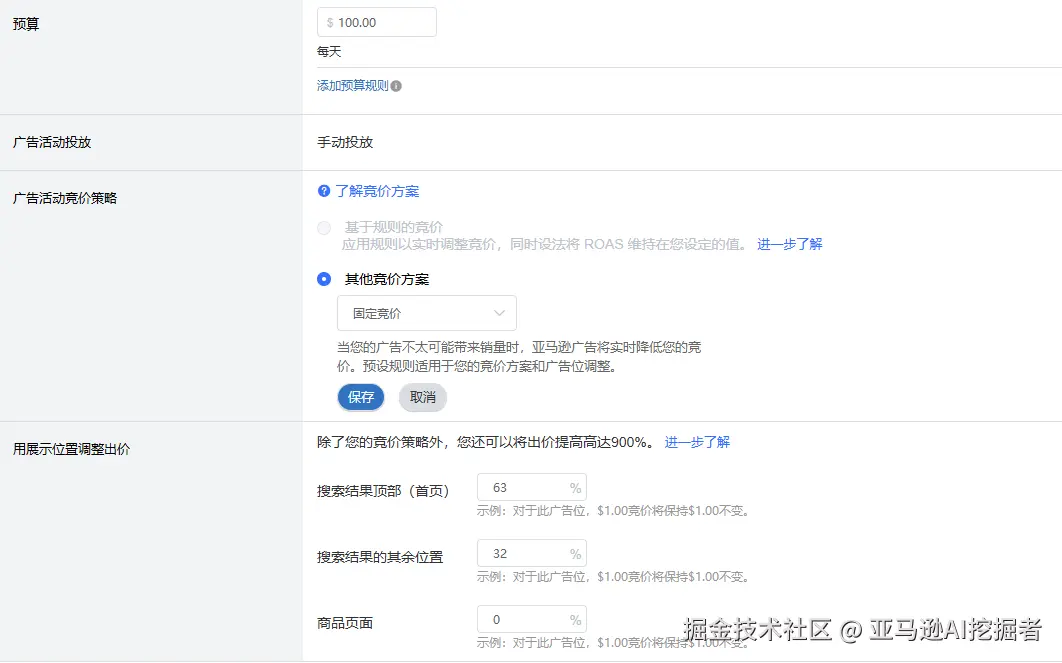The height and width of the screenshot is (663, 1062).
Task: Select the 基于规则的竞价 radio option
Action: click(323, 227)
